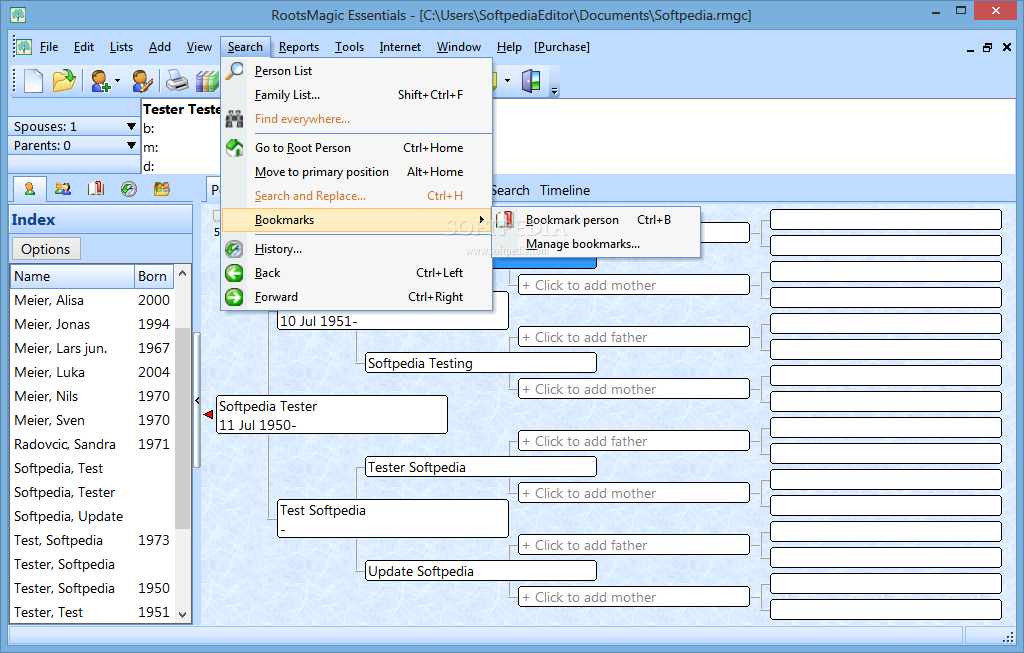
Task: Click the books icon in toolbar
Action: point(207,81)
